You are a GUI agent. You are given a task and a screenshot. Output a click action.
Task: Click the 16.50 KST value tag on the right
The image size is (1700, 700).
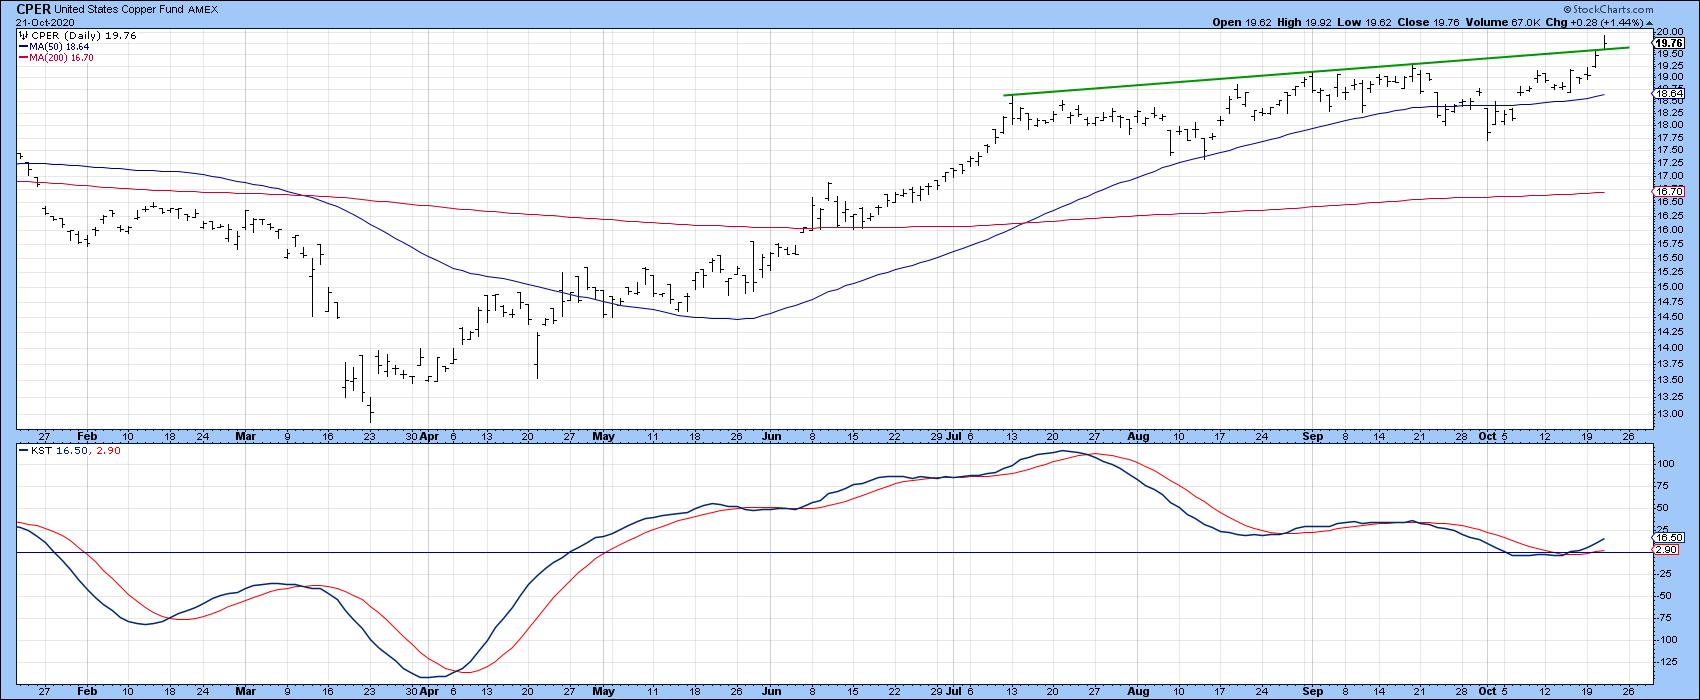(1668, 538)
